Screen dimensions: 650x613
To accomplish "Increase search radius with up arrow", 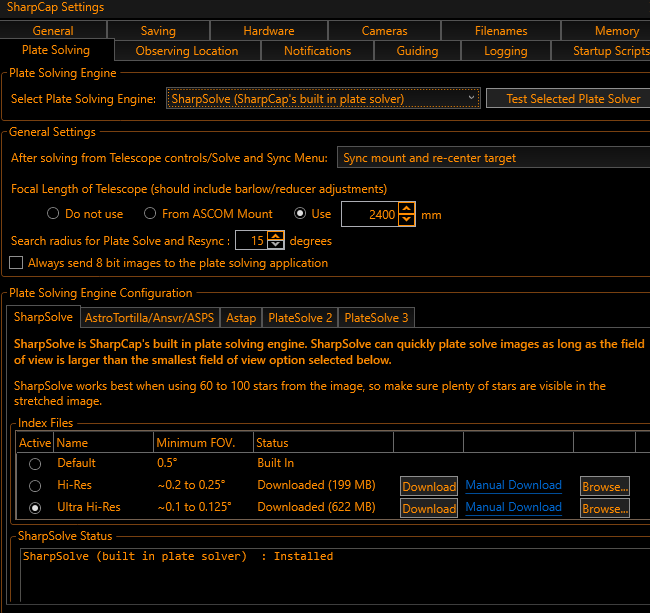I will pyautogui.click(x=276, y=236).
